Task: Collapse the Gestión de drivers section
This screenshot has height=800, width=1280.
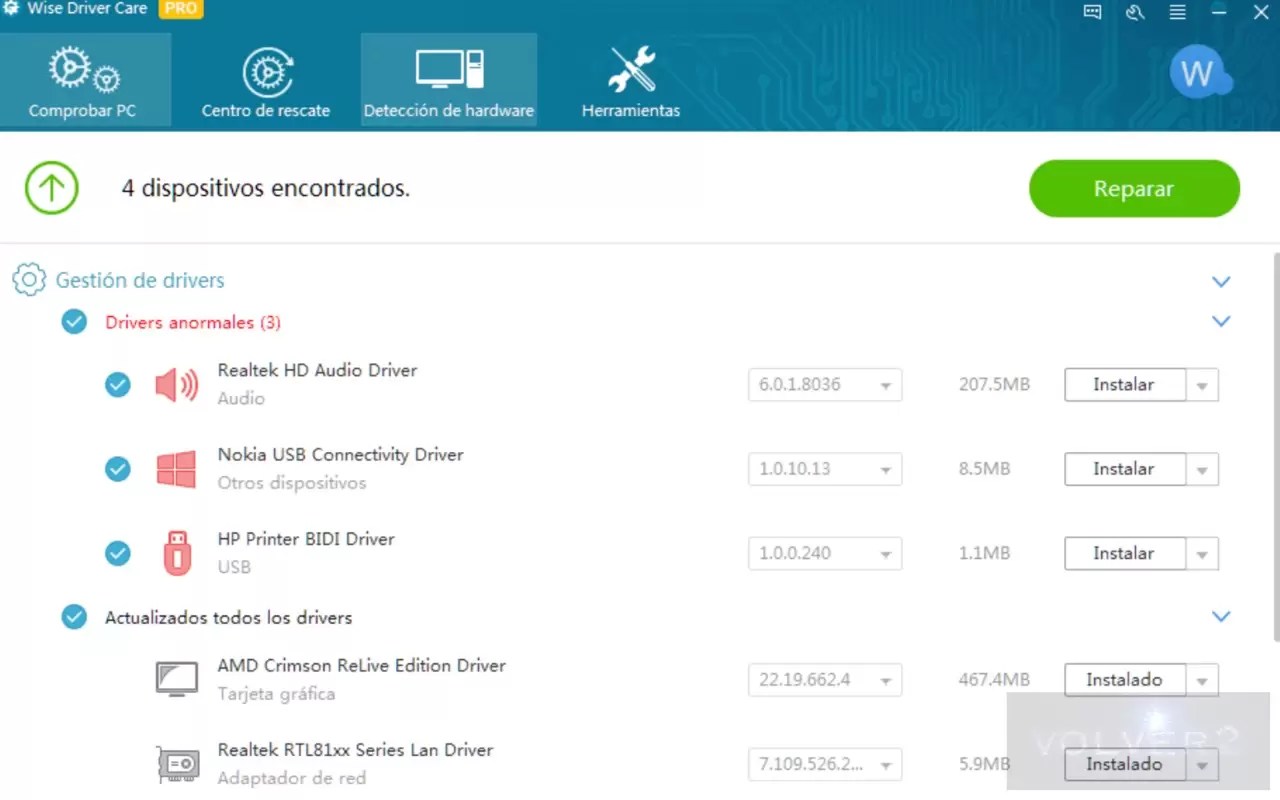Action: 1221,281
